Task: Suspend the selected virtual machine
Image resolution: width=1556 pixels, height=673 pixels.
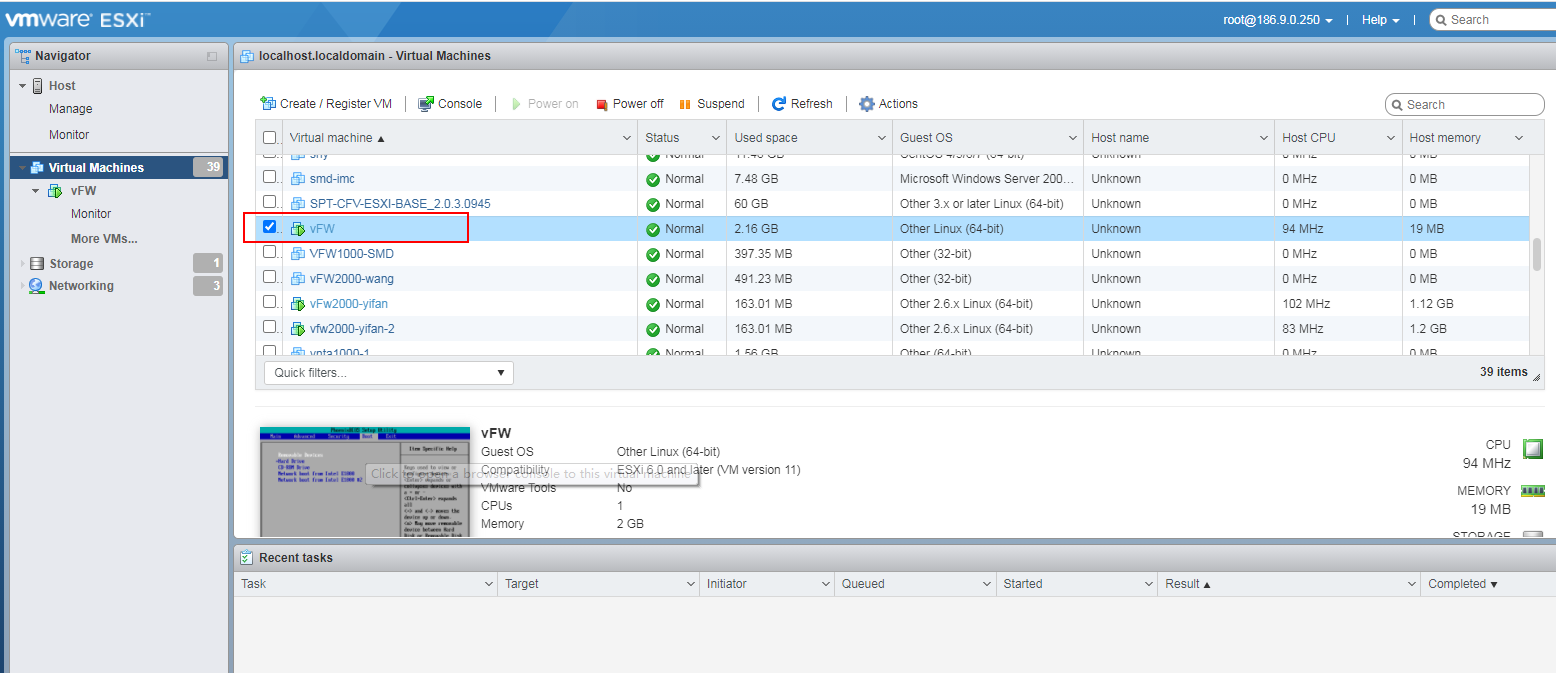Action: [x=712, y=103]
